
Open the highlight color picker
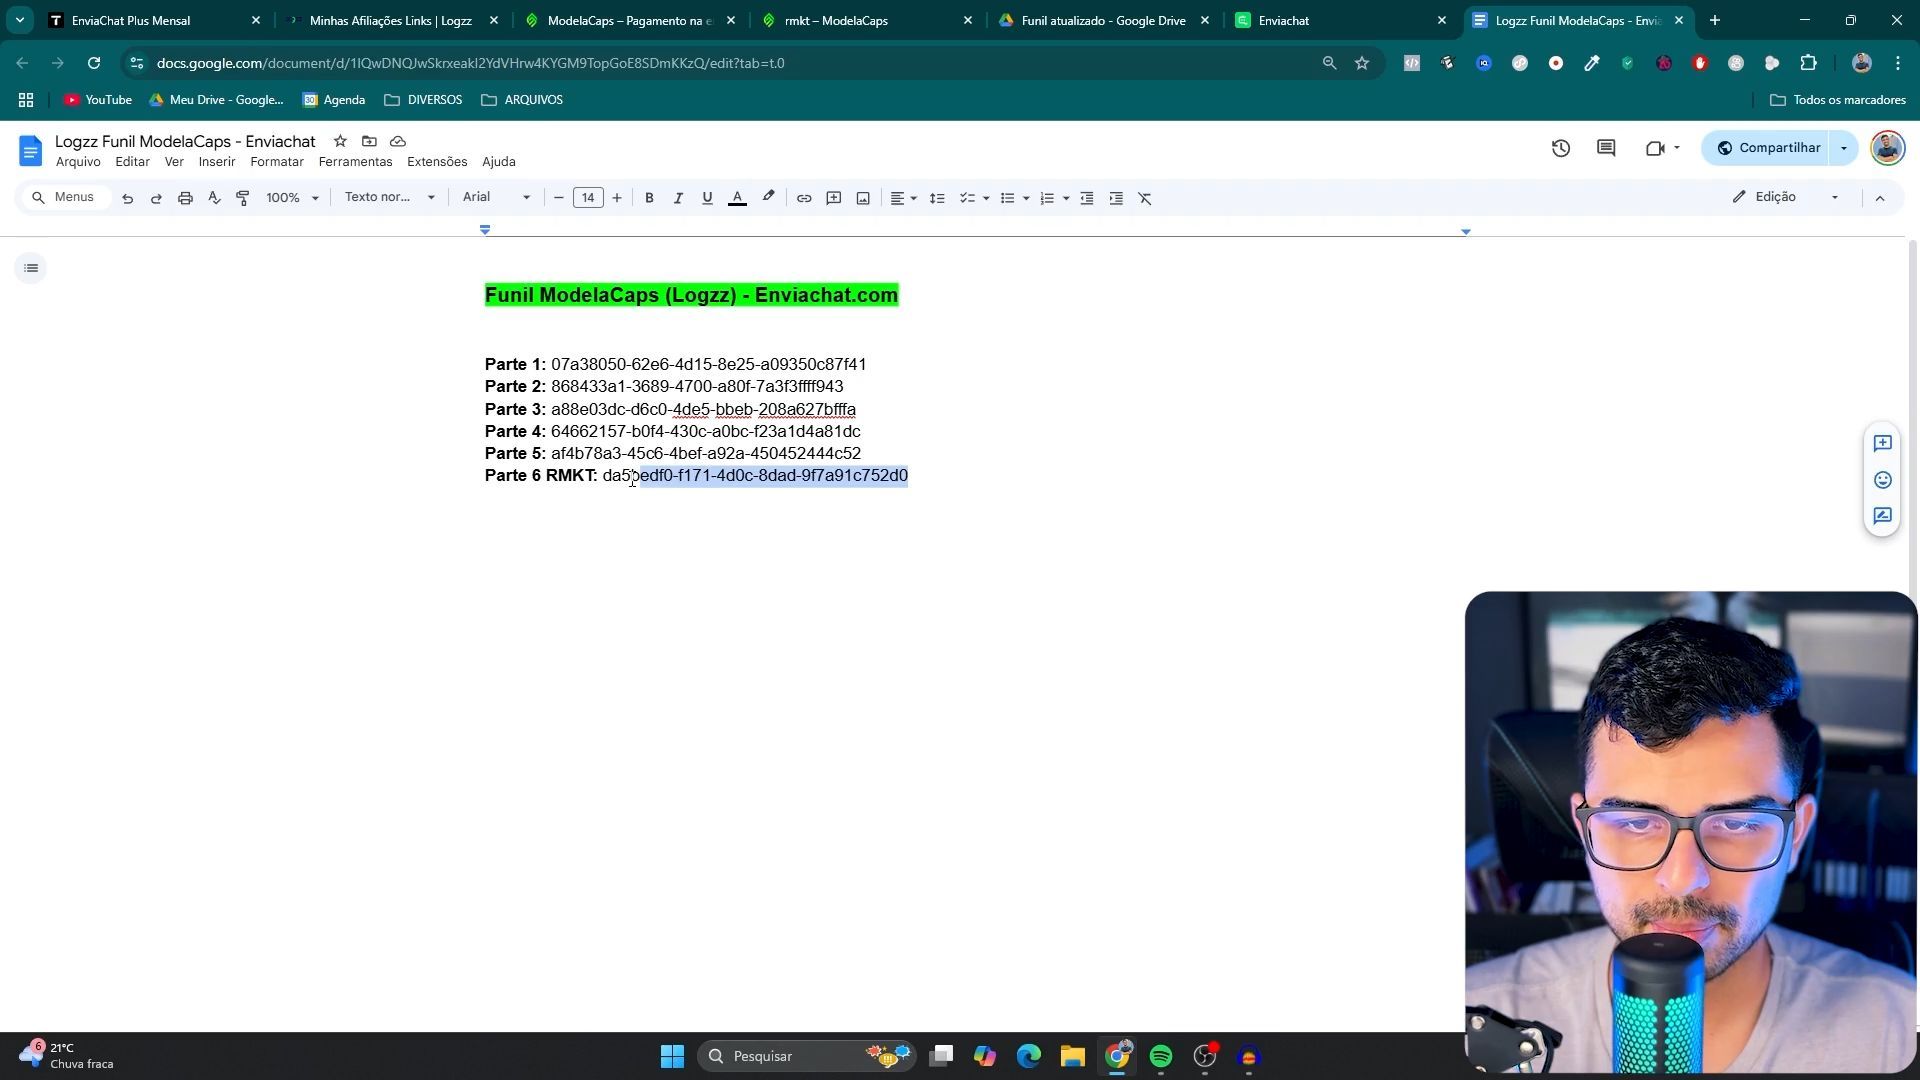[768, 198]
